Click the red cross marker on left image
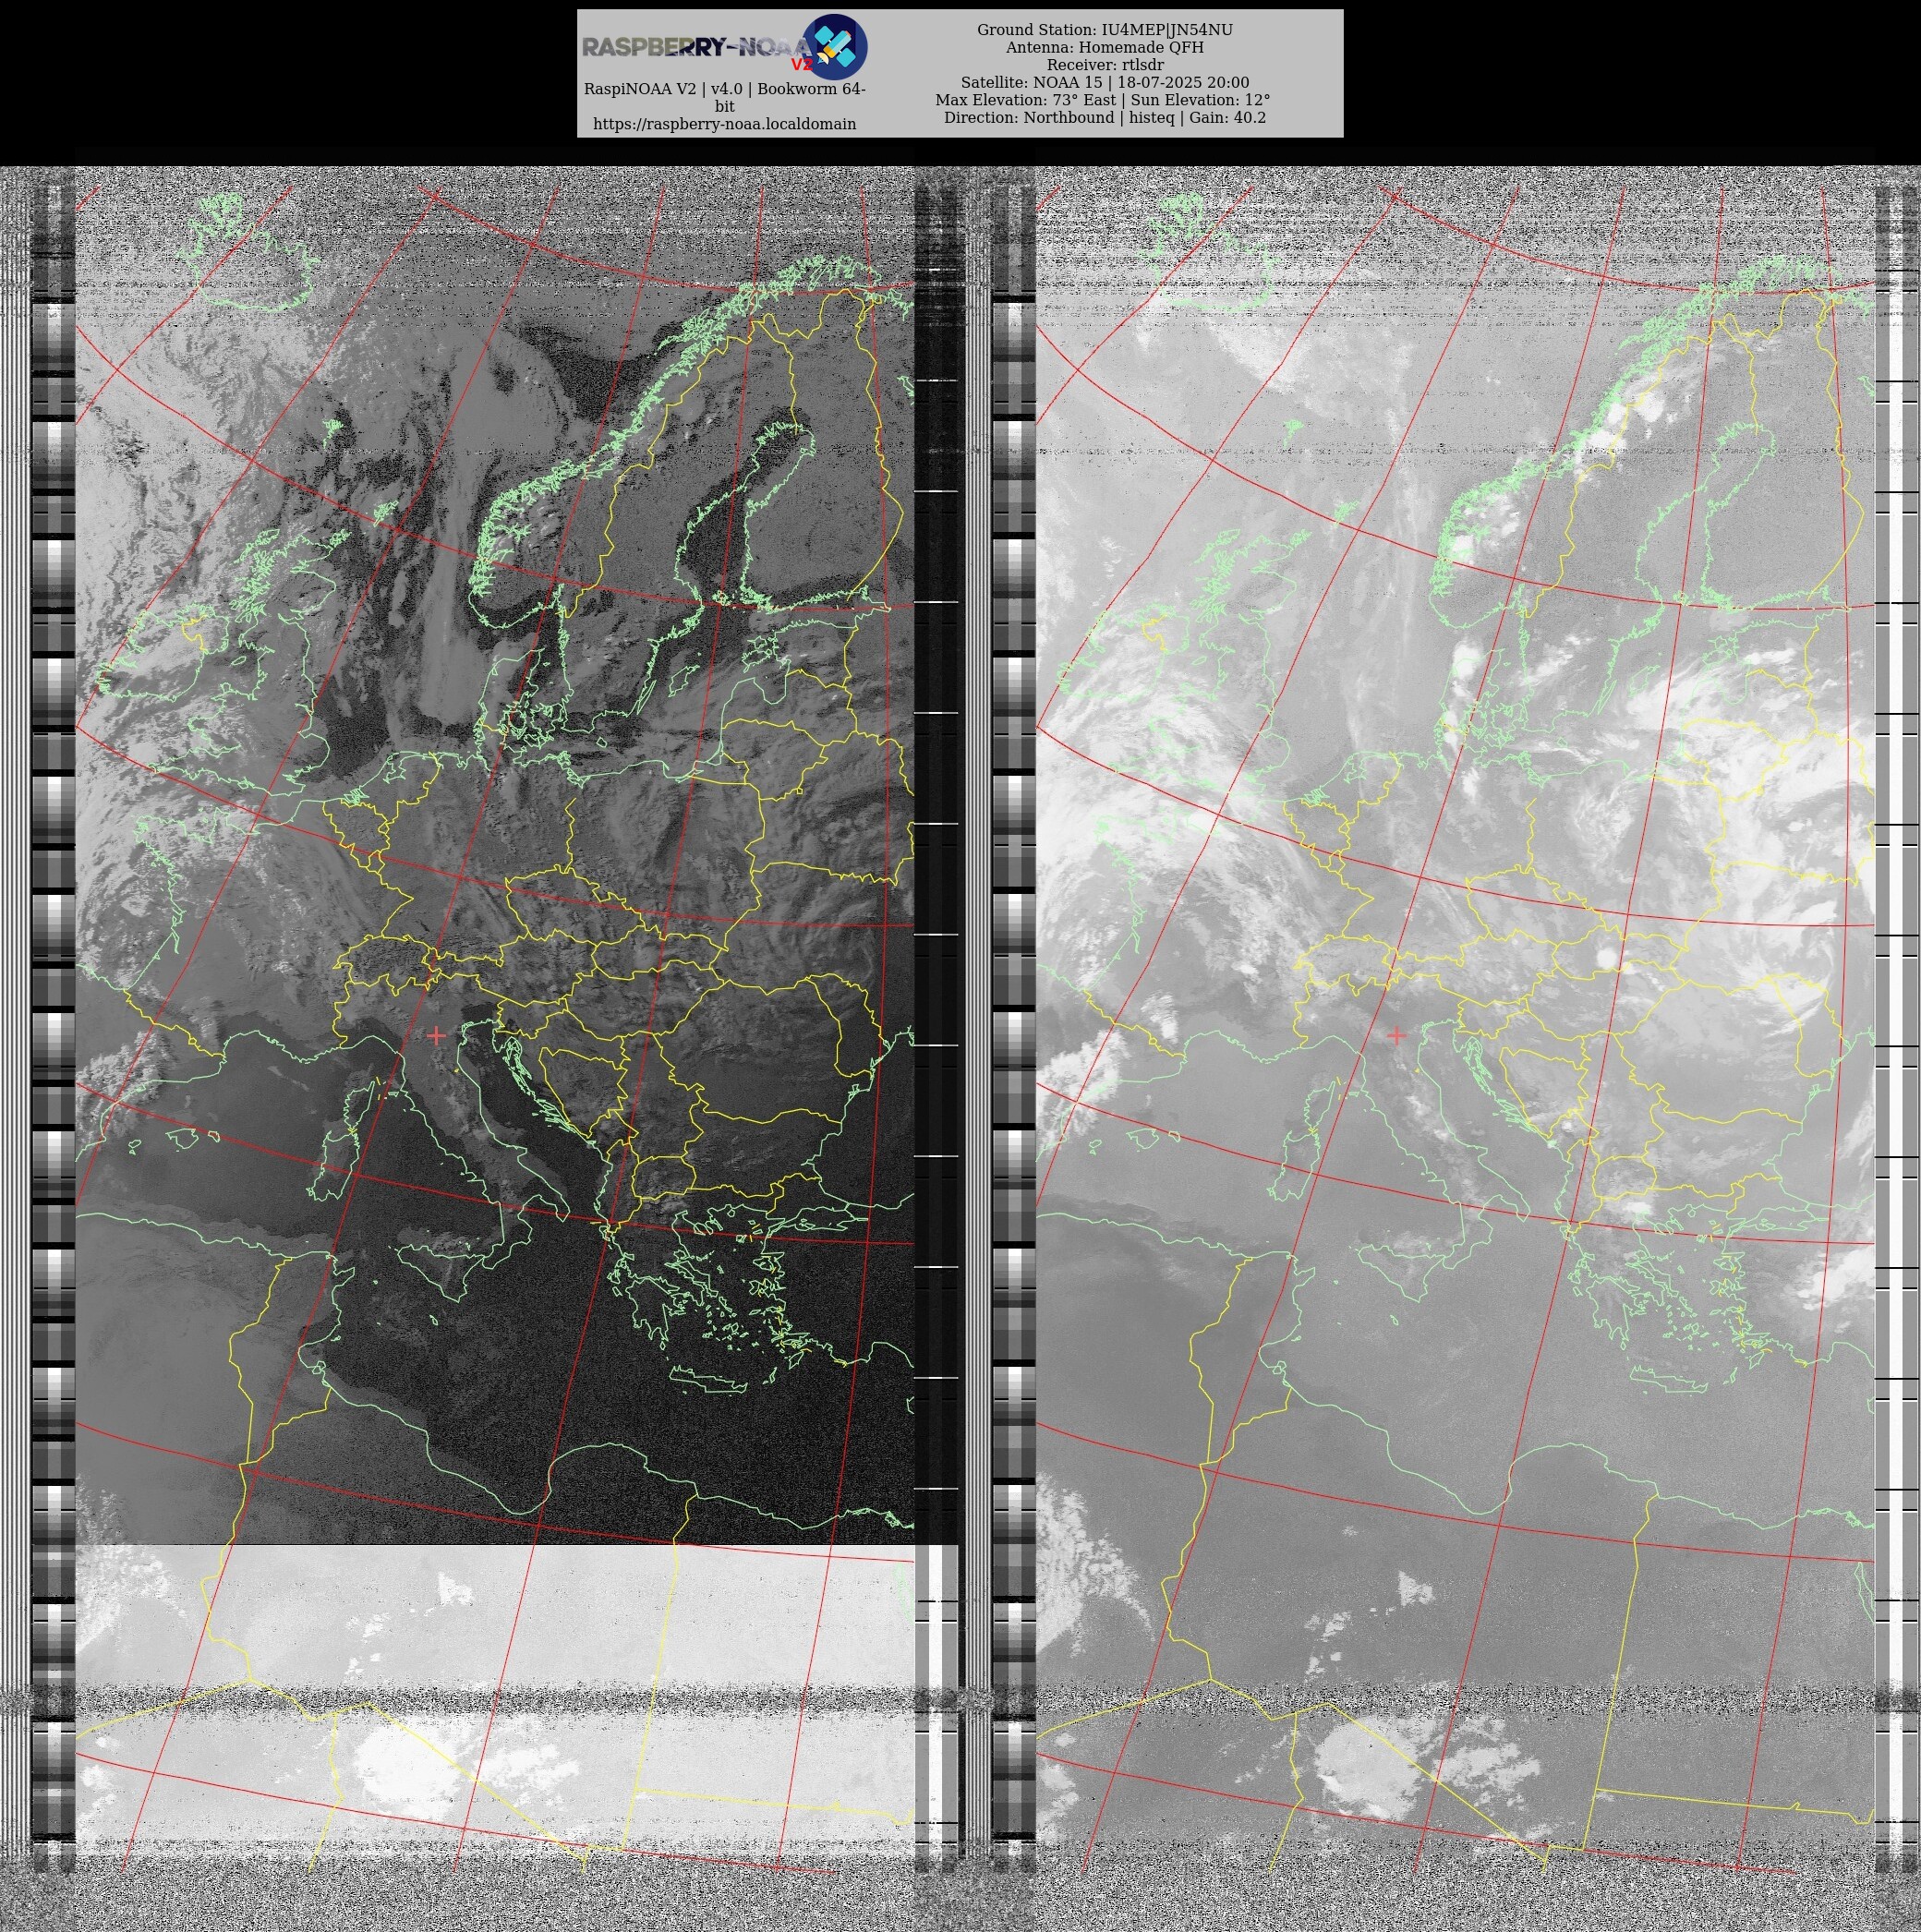1921x1932 pixels. 436,1035
